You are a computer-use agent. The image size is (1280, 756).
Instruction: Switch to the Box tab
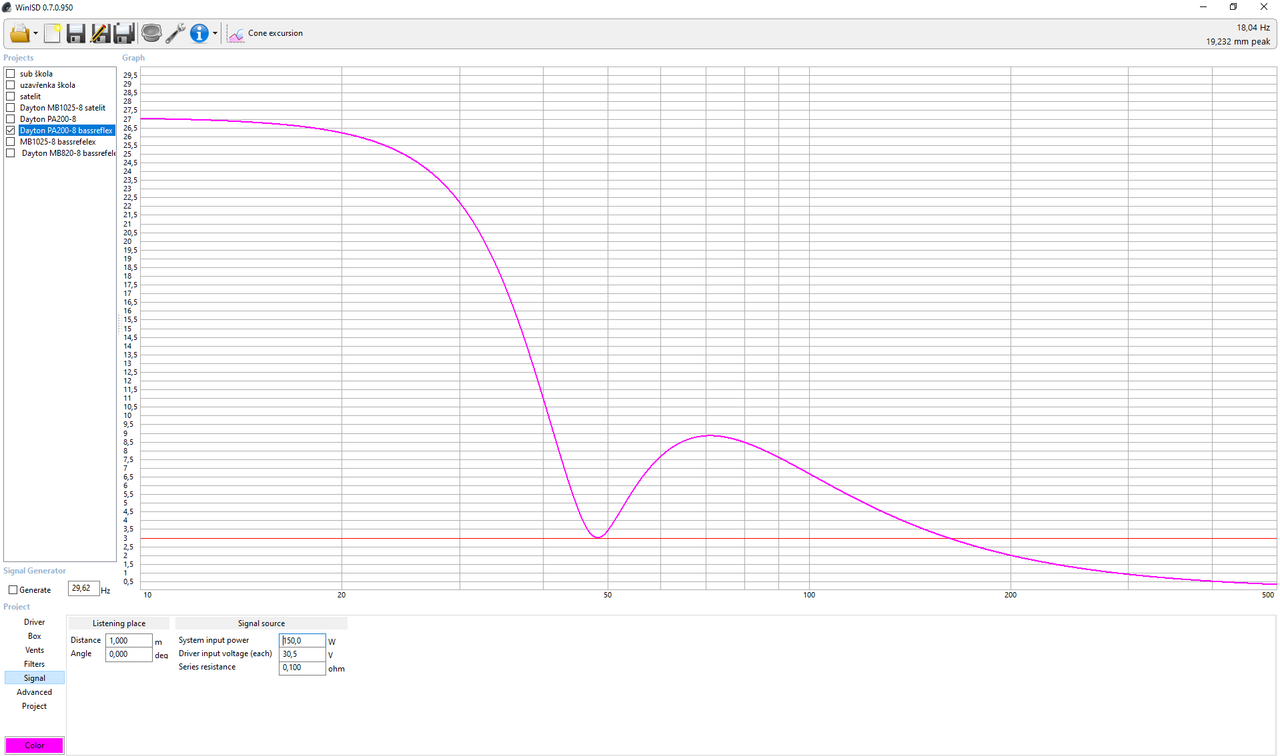click(x=34, y=636)
